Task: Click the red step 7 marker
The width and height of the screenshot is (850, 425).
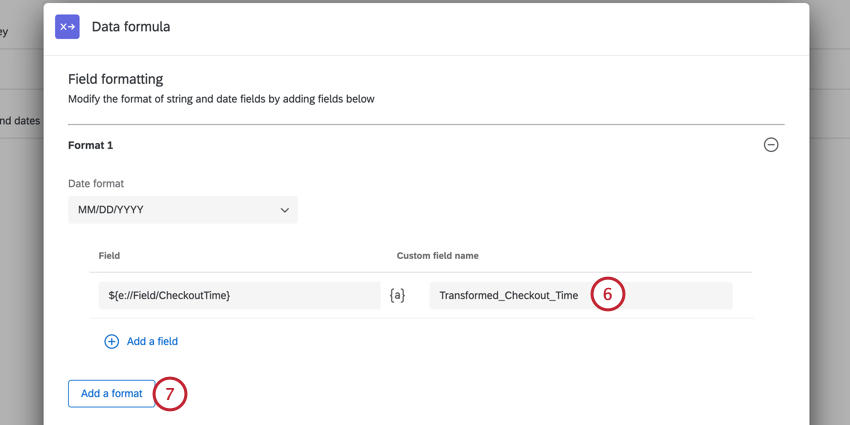Action: coord(170,394)
